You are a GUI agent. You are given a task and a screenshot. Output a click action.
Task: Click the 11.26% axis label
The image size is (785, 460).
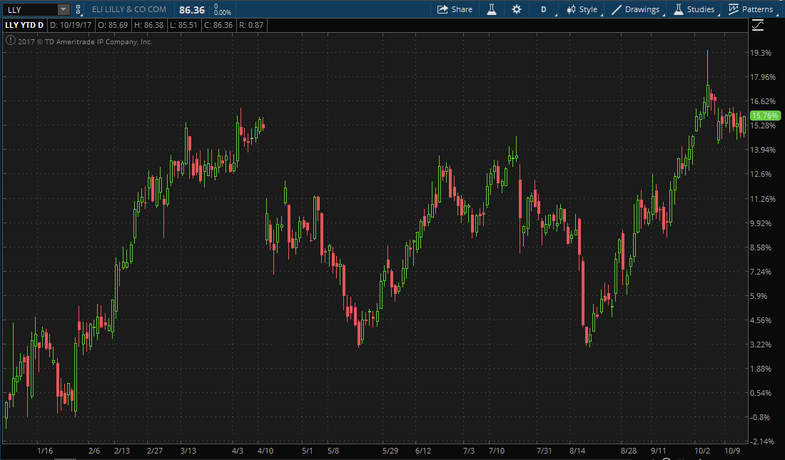[763, 199]
